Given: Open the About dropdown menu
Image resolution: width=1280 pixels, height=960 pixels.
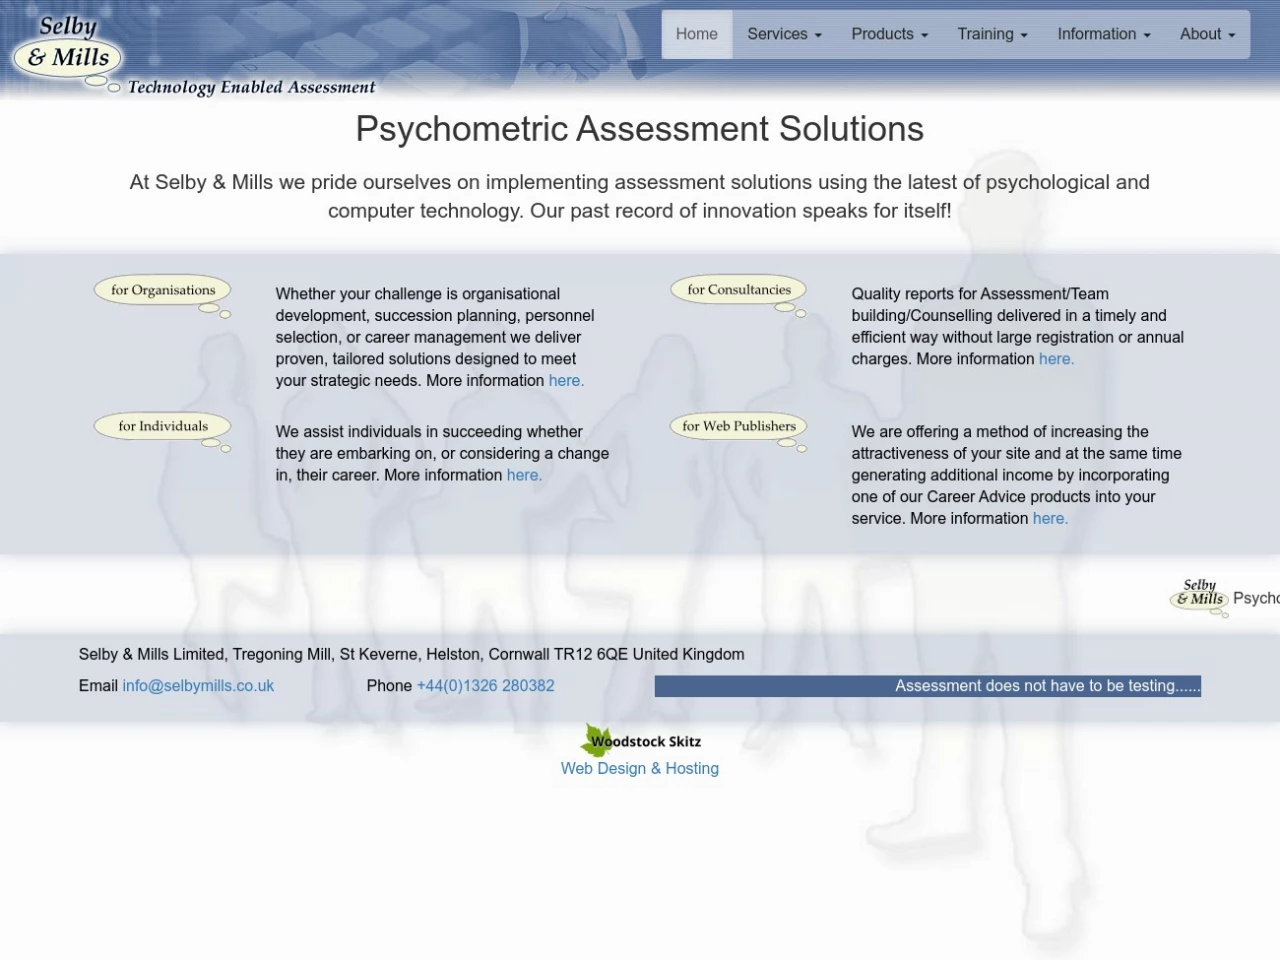Looking at the screenshot, I should pyautogui.click(x=1207, y=34).
